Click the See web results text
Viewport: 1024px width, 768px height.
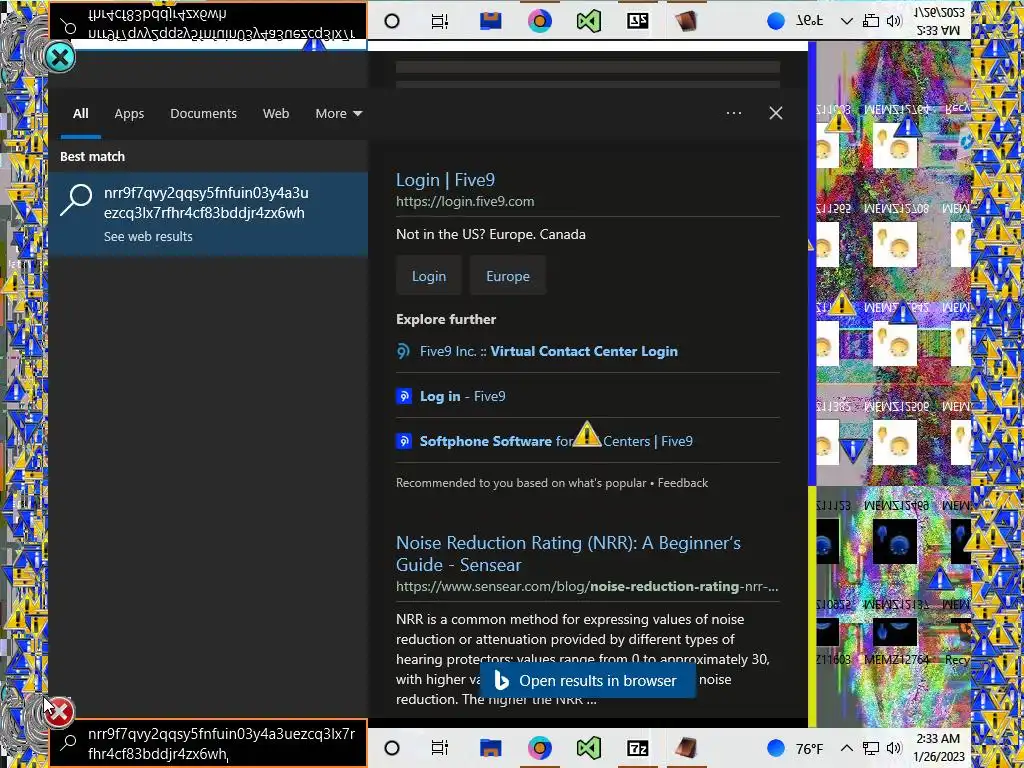(148, 236)
